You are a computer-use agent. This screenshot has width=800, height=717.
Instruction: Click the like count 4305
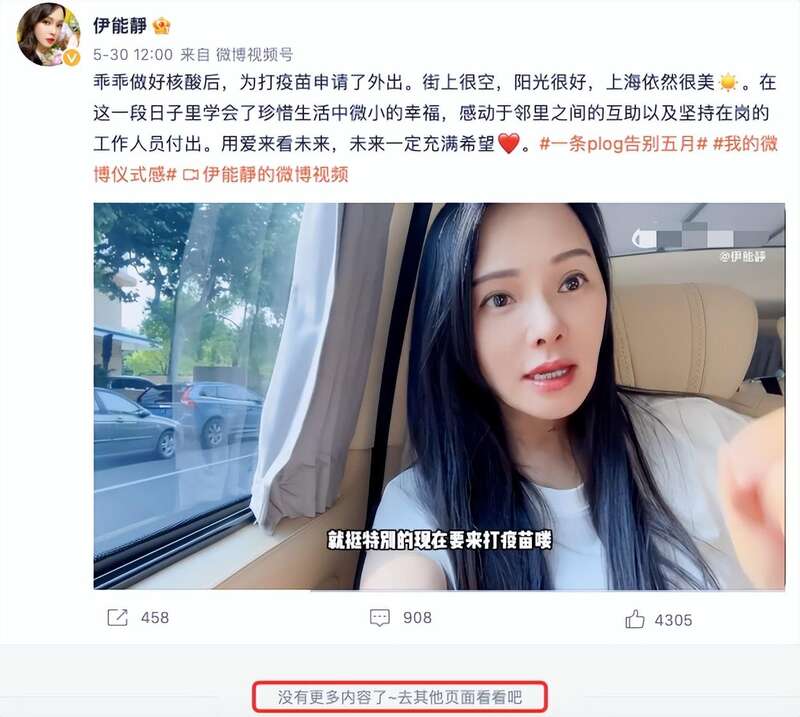(x=673, y=620)
